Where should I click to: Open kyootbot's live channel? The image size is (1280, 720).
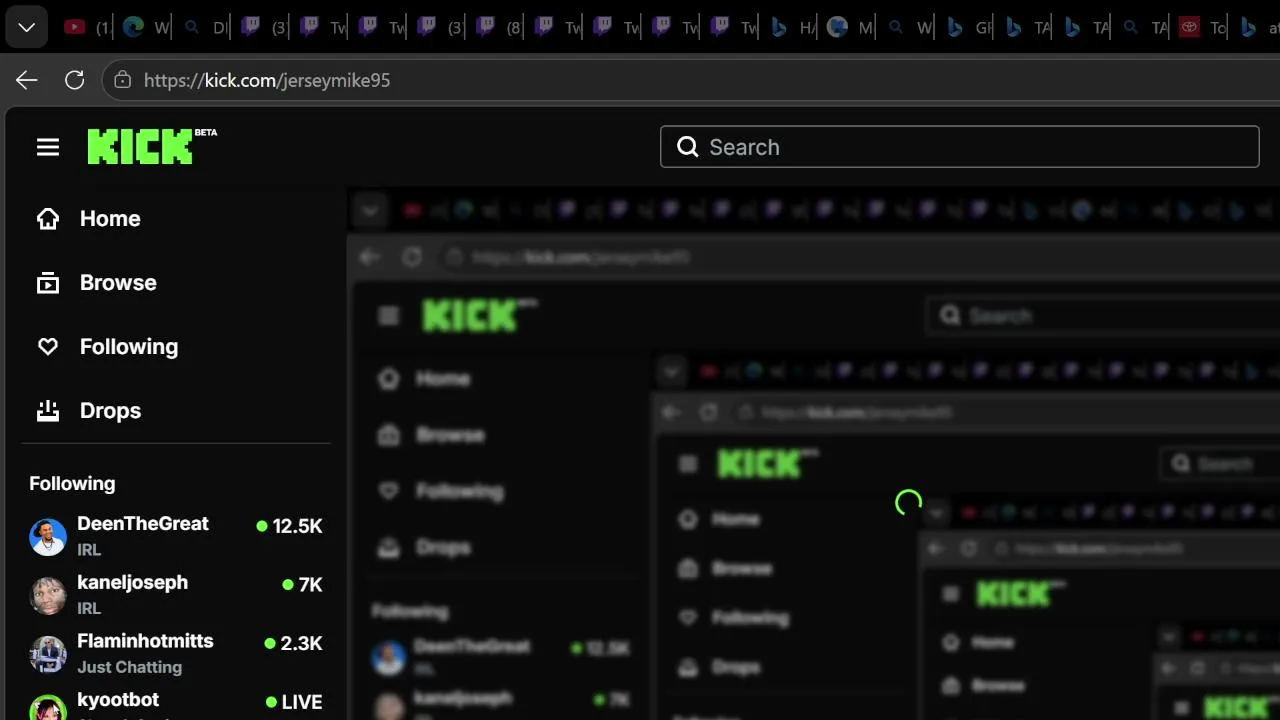[x=176, y=704]
